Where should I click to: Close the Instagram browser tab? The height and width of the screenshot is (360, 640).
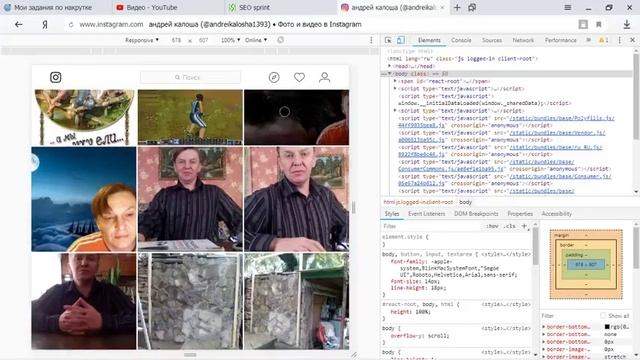point(442,7)
